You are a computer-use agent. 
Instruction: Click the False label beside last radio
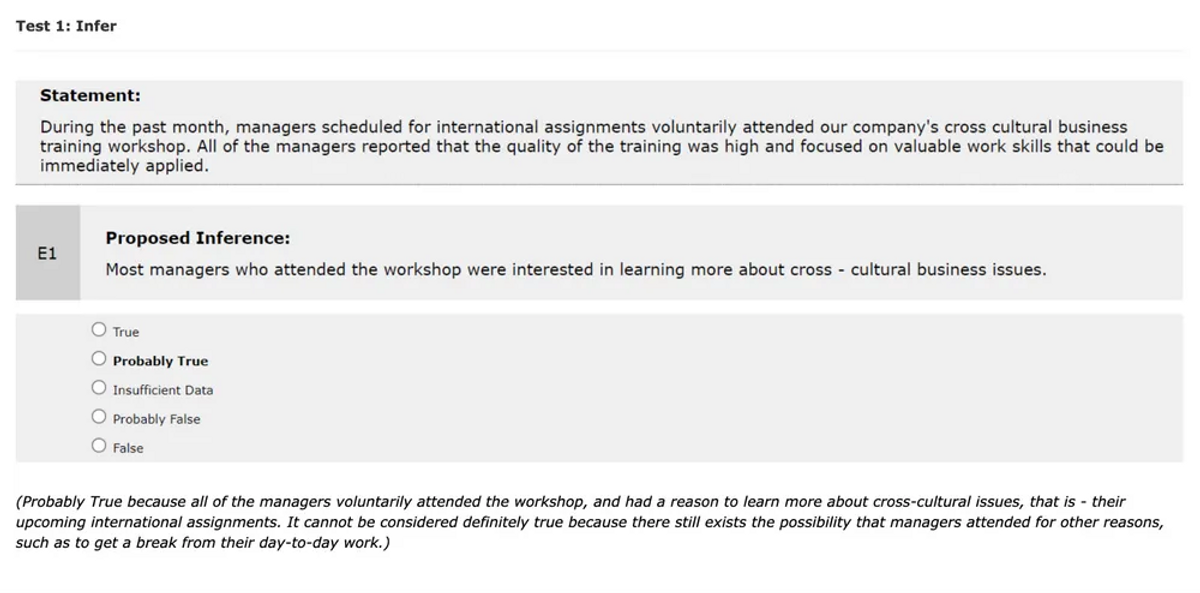coord(128,448)
